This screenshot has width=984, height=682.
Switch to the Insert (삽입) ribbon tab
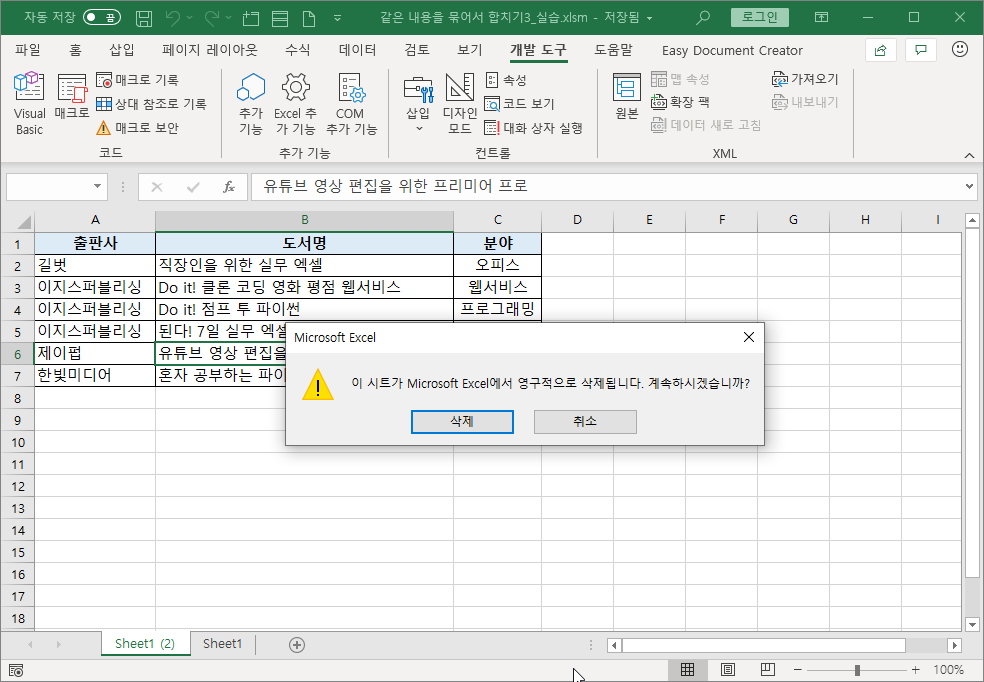[121, 50]
